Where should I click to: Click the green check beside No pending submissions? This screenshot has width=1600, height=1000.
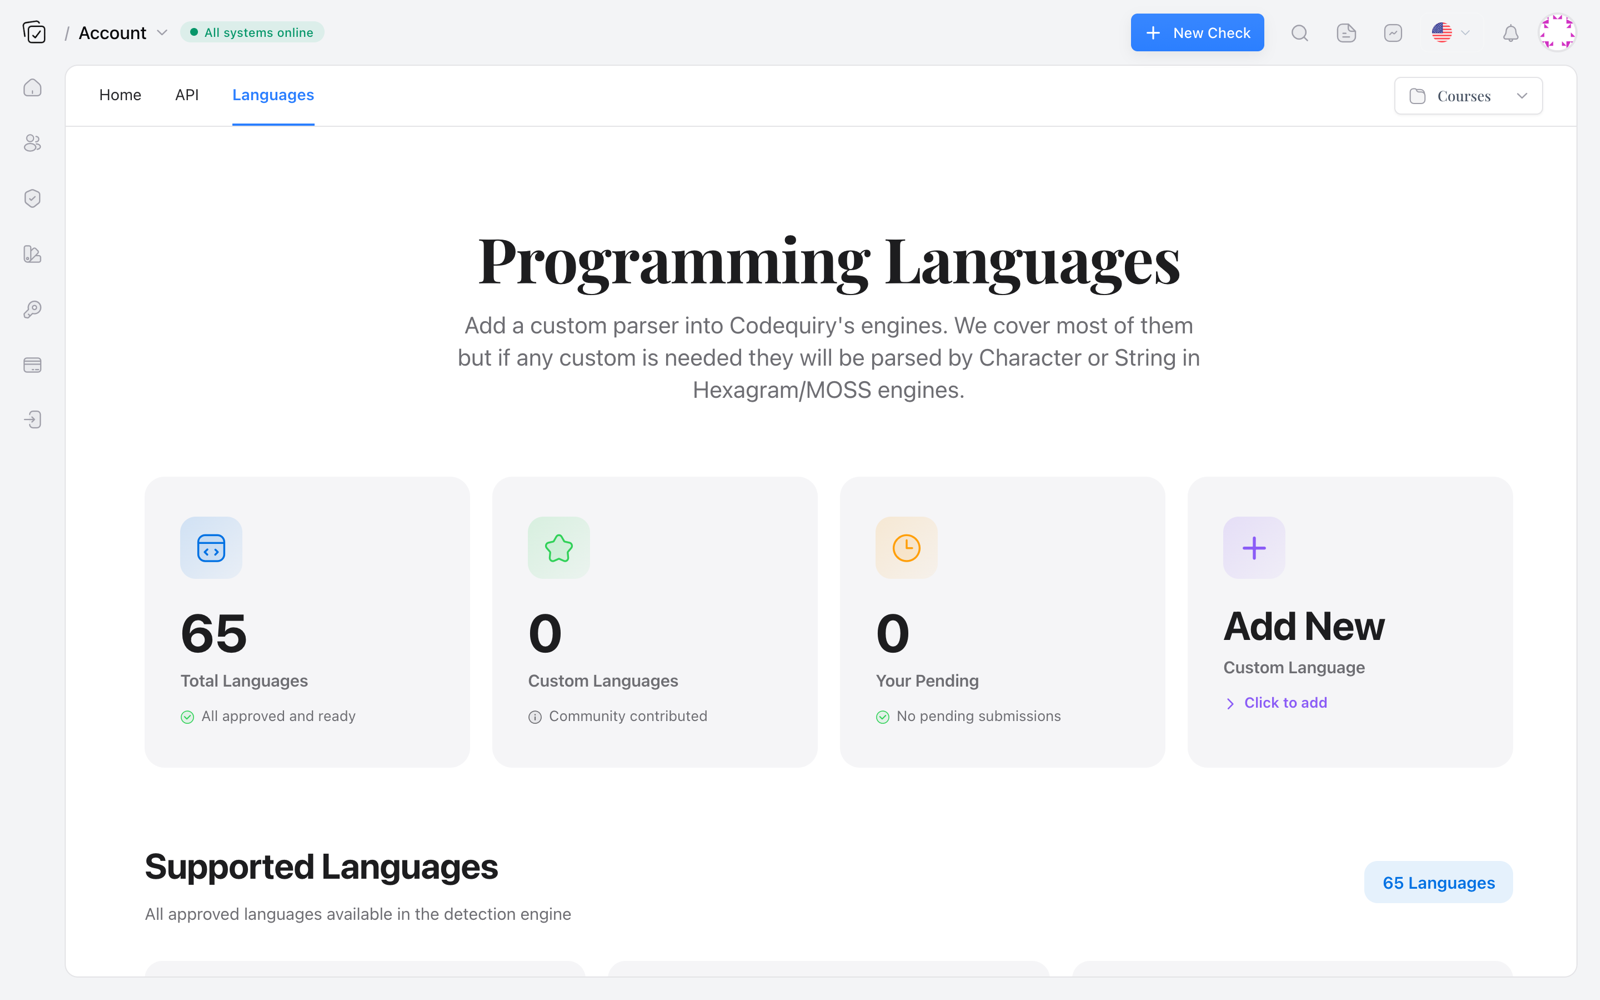tap(883, 717)
